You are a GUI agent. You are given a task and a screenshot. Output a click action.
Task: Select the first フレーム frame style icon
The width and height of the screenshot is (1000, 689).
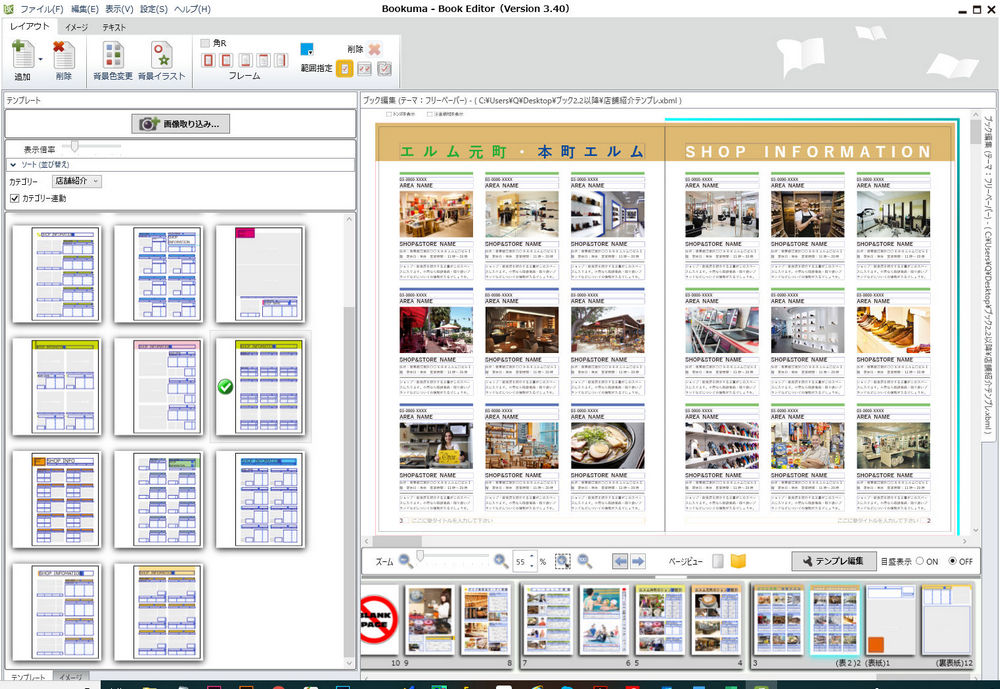pyautogui.click(x=209, y=61)
